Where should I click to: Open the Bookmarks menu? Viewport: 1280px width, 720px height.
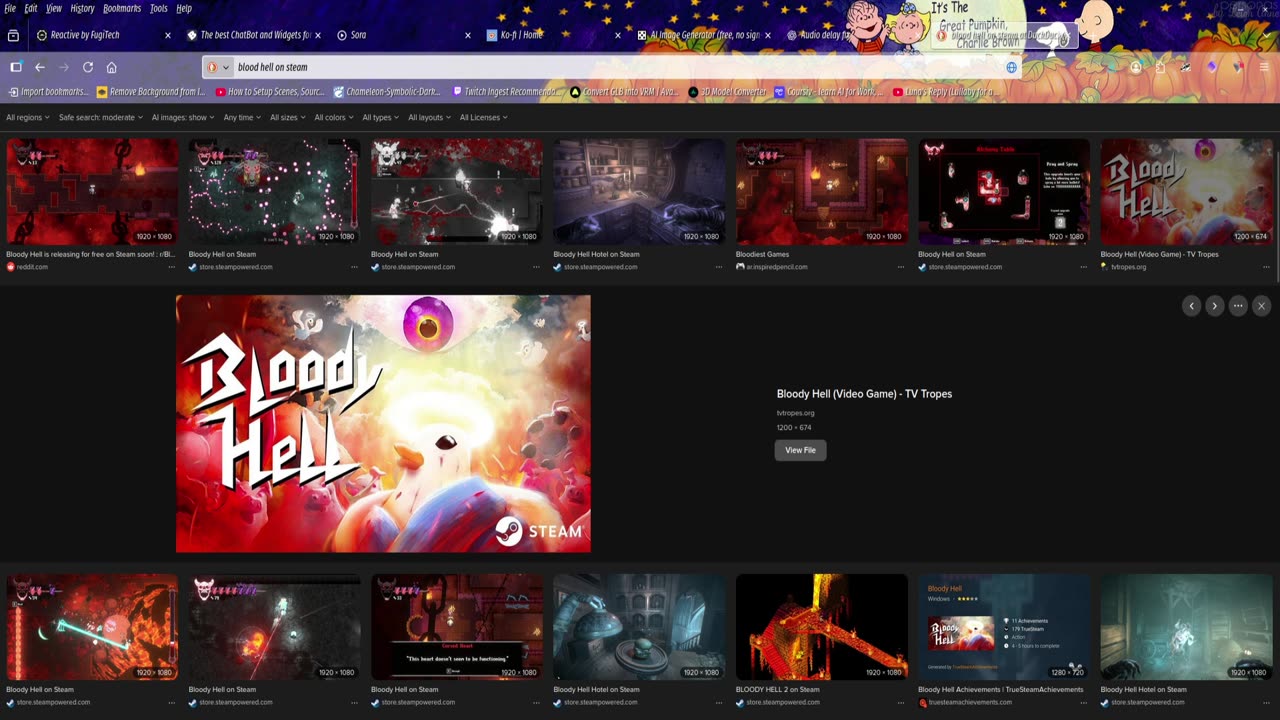122,8
